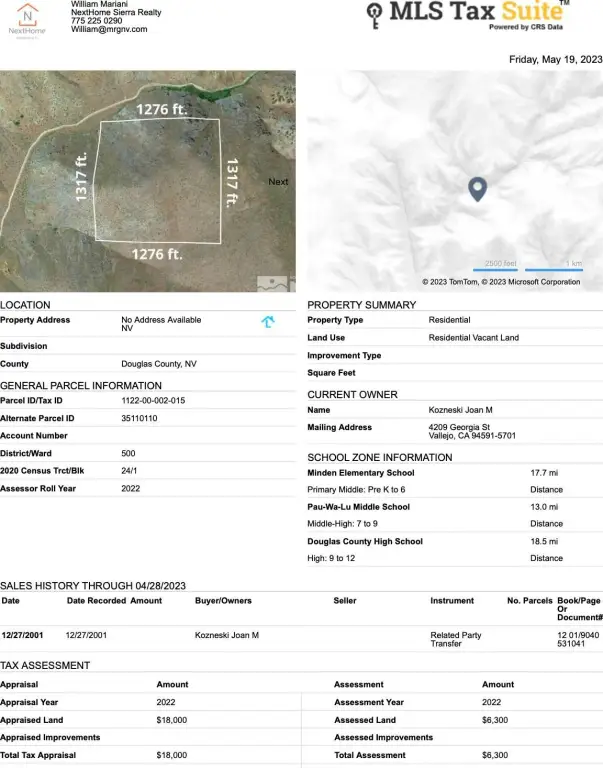
Task: Click the location pin on the map
Action: pos(478,189)
